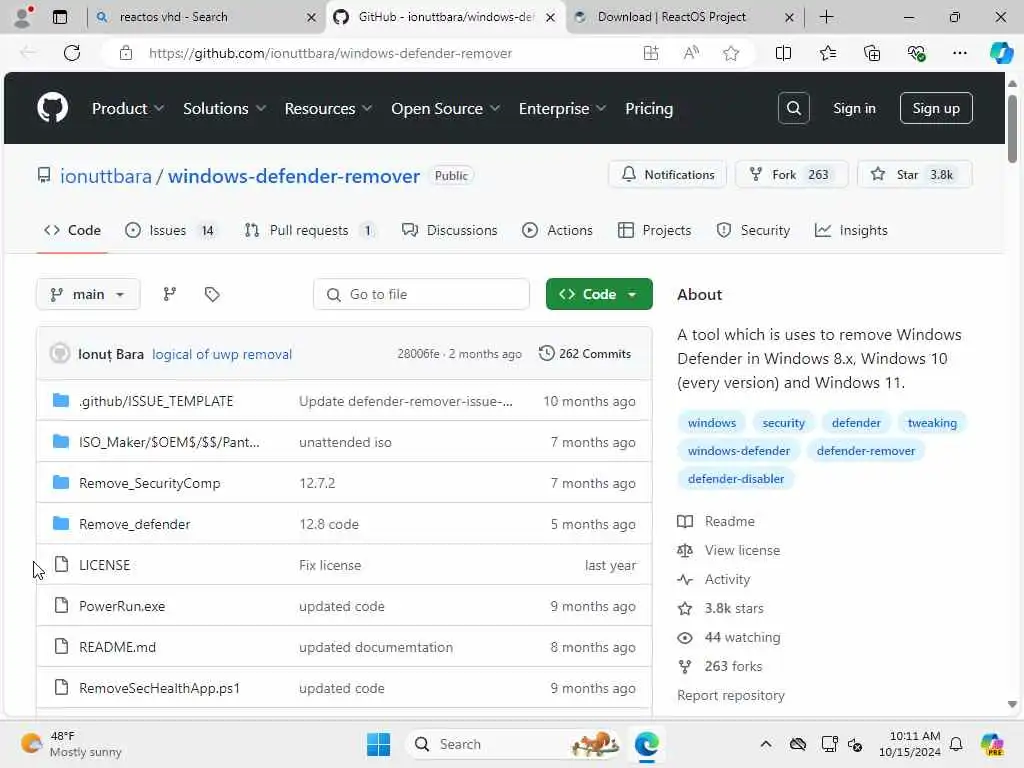
Task: Open the main branch dropdown
Action: pos(88,294)
